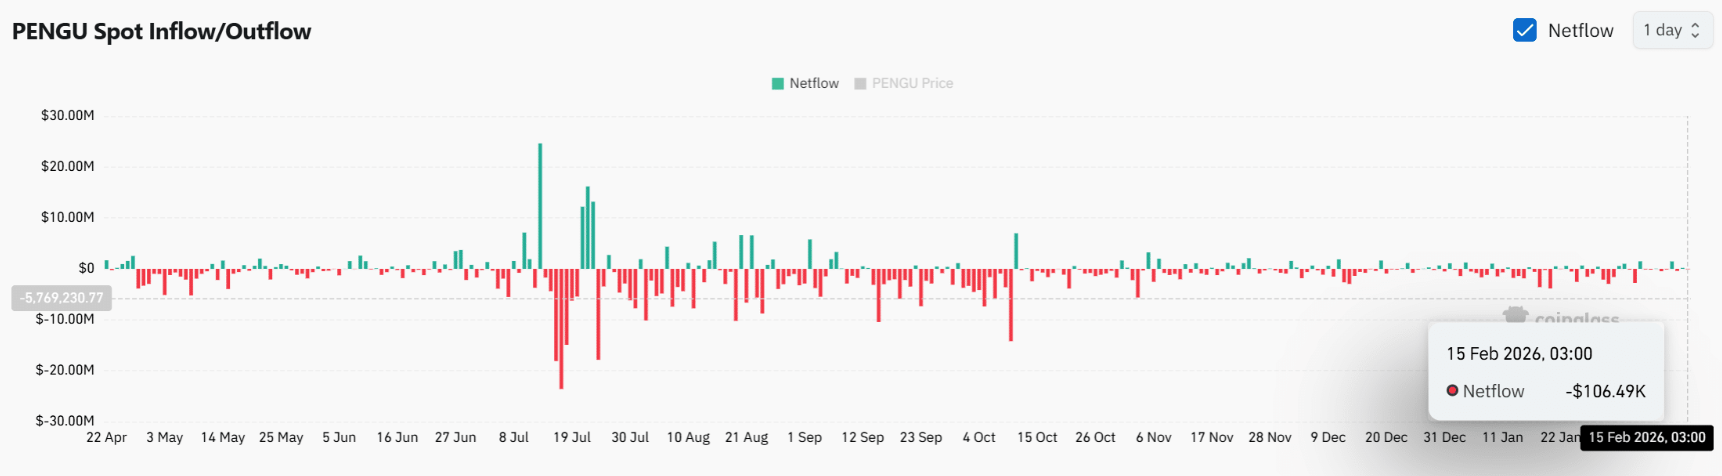Click the grey PENGU Price legend square
The width and height of the screenshot is (1722, 476).
[x=860, y=84]
